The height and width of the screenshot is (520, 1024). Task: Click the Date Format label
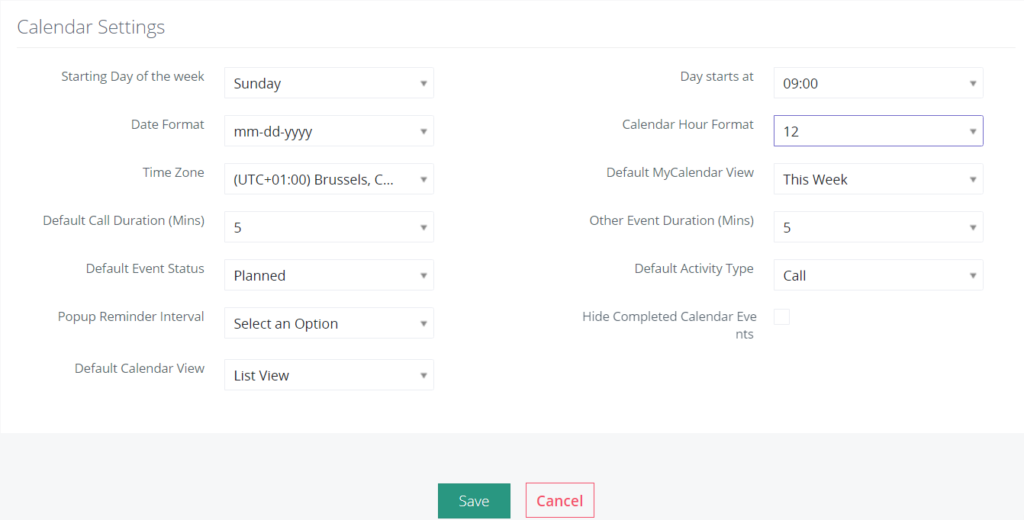167,124
